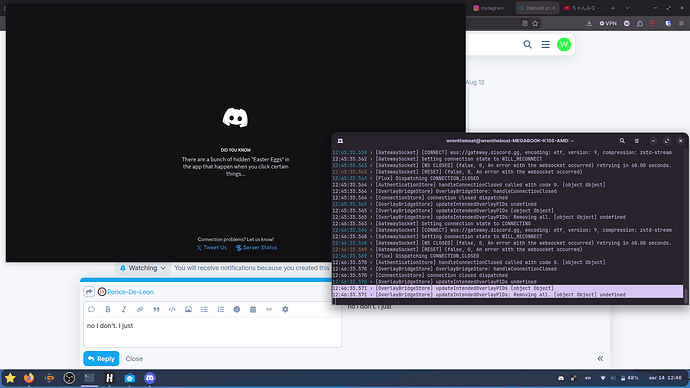690x388 pixels.
Task: Bookmark this page with the star icon
Action: (535, 23)
